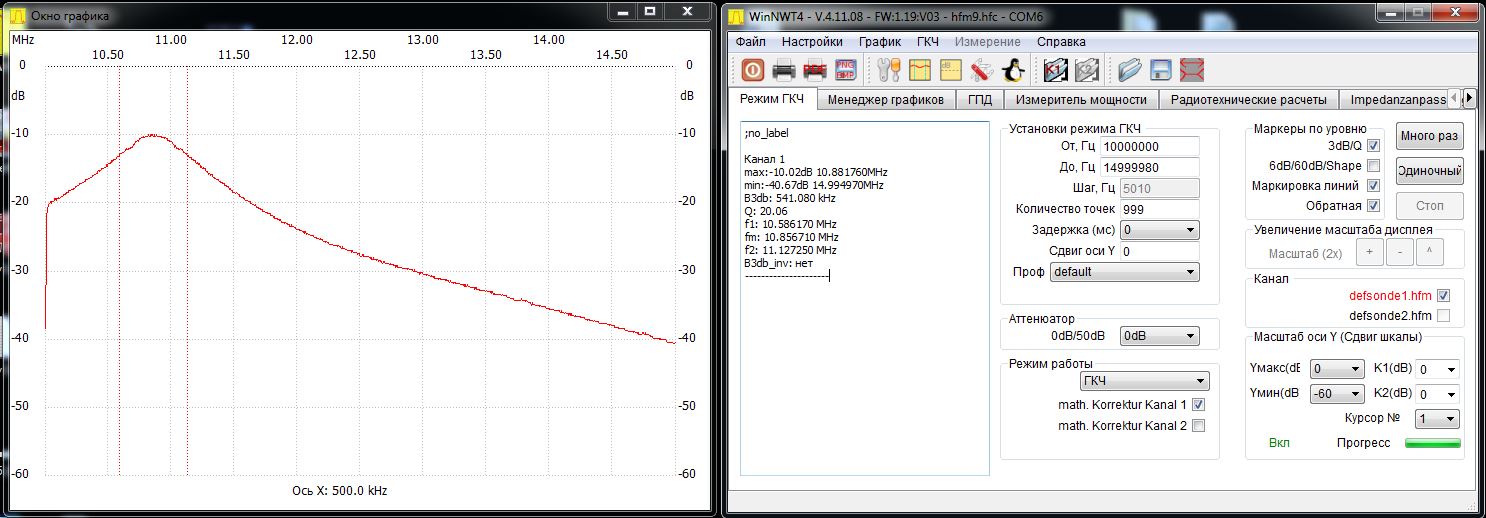Click the red crossed-frame toolbar icon
Viewport: 1486px width, 518px height.
tap(1191, 70)
